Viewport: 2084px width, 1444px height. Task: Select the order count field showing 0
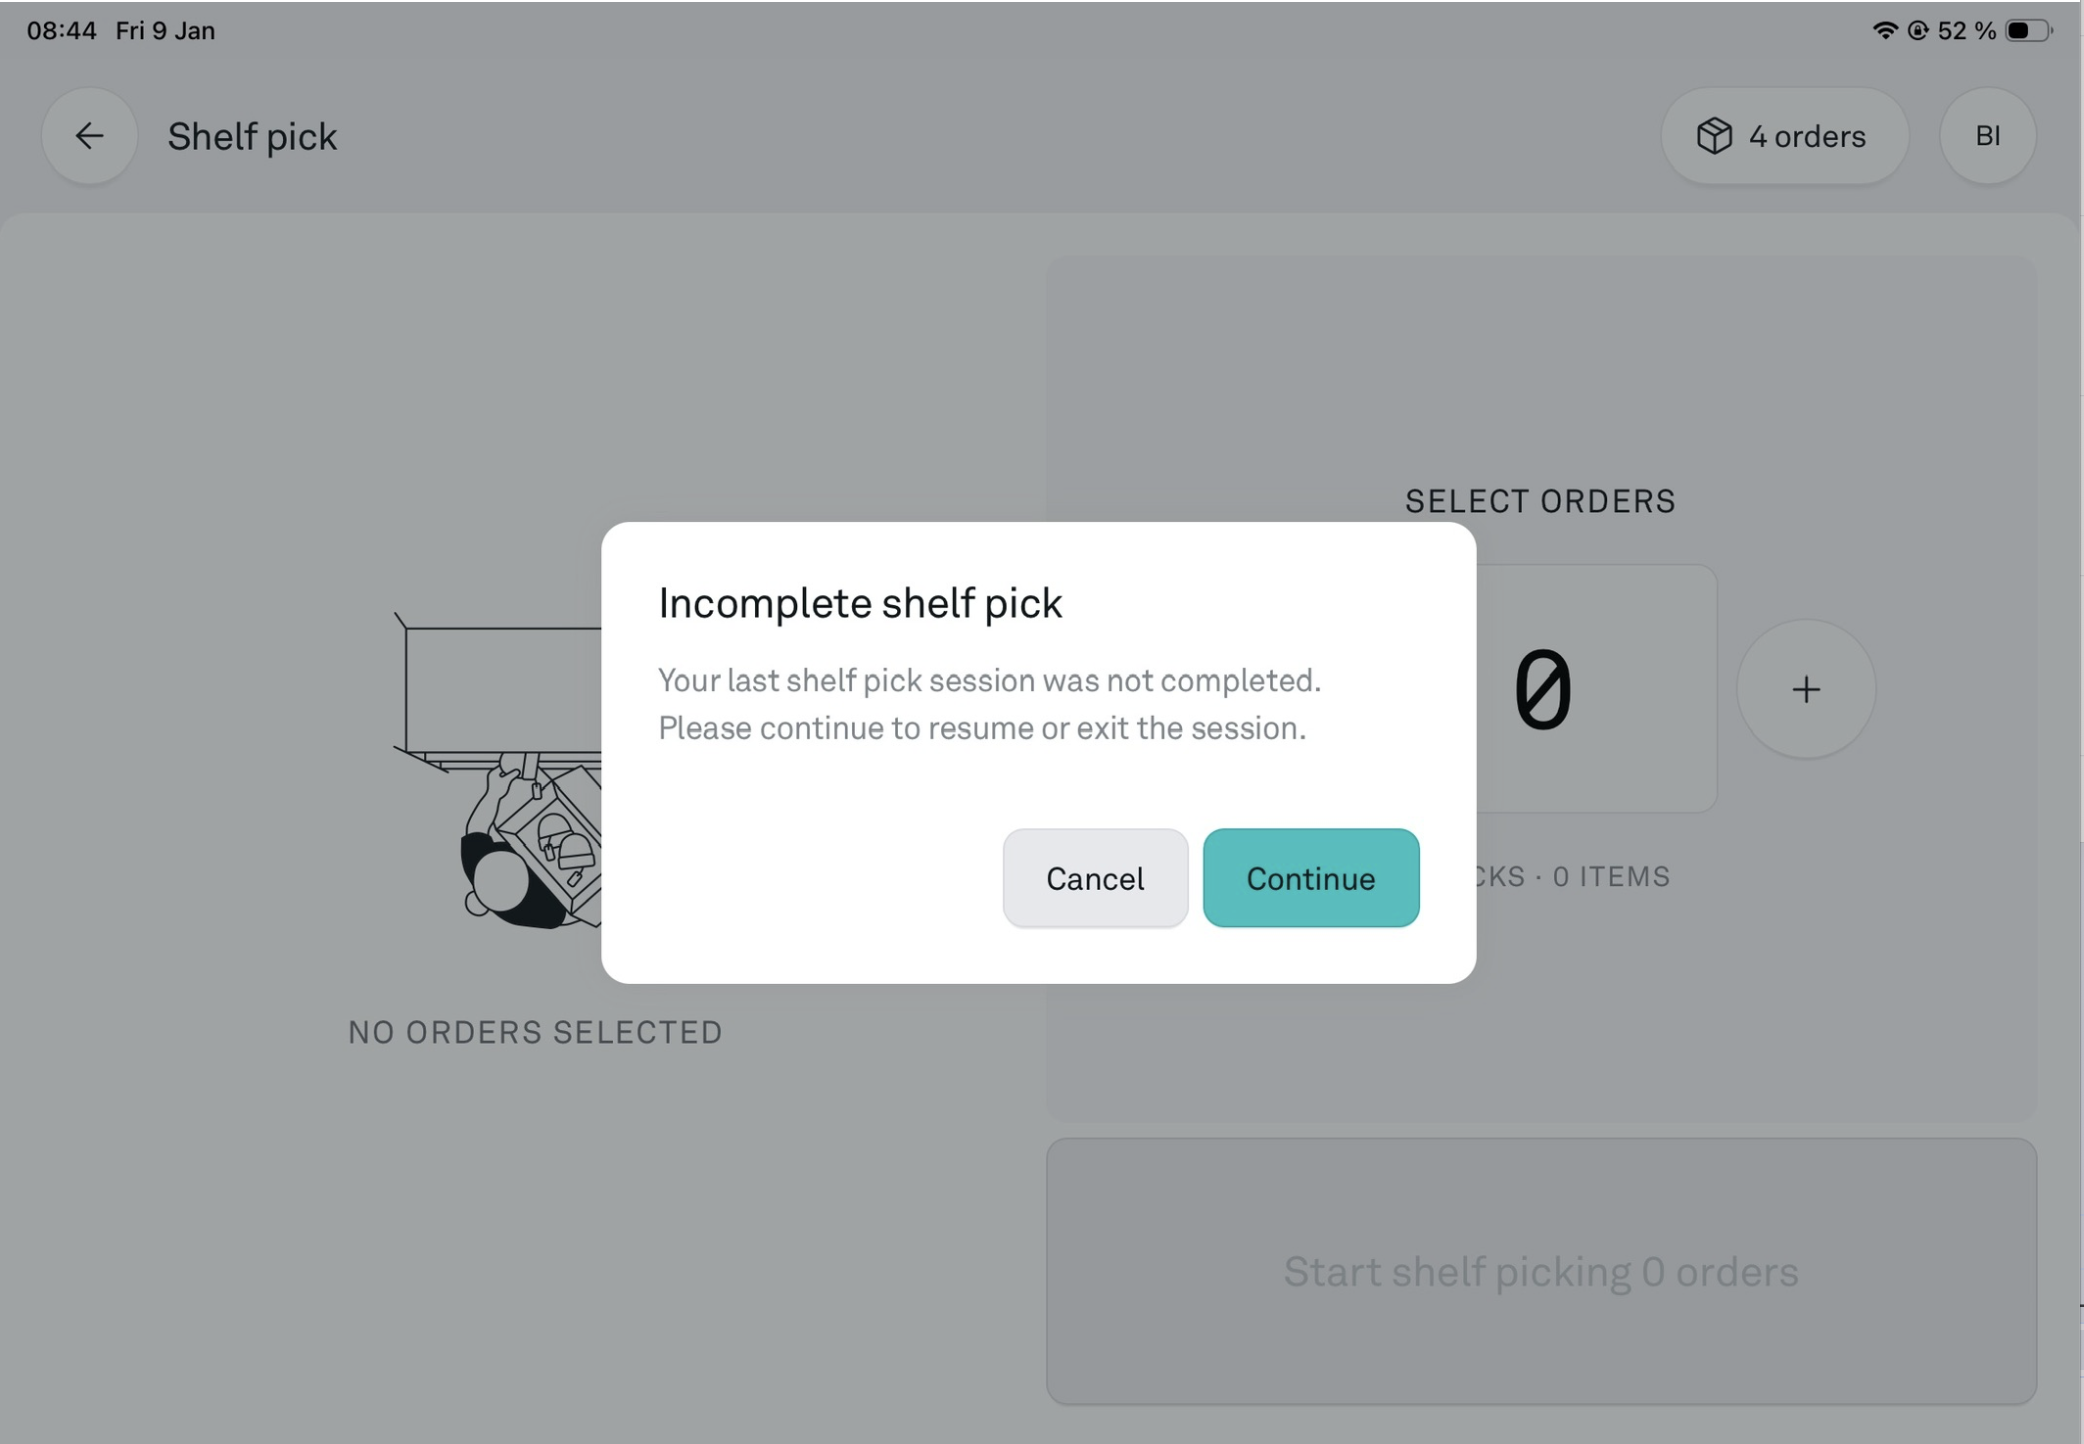coord(1597,689)
